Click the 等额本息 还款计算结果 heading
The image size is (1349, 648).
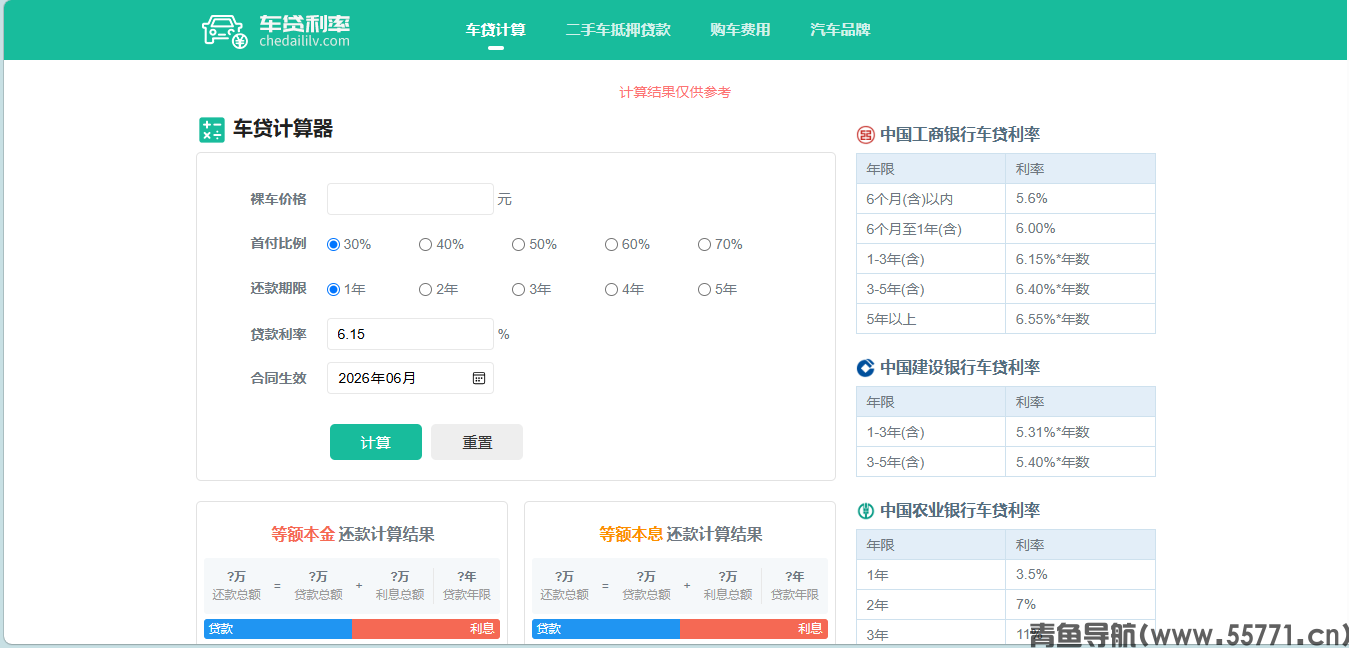tap(681, 534)
